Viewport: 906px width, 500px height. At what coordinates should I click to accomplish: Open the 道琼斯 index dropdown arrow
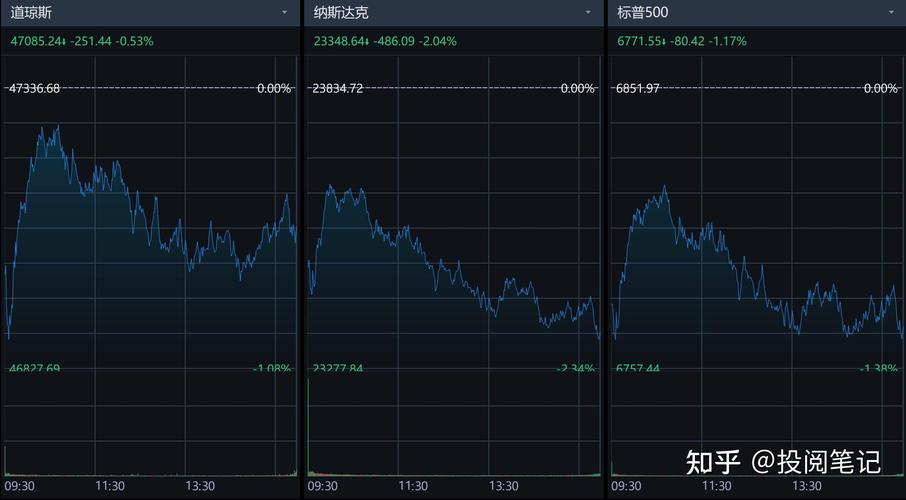click(286, 13)
